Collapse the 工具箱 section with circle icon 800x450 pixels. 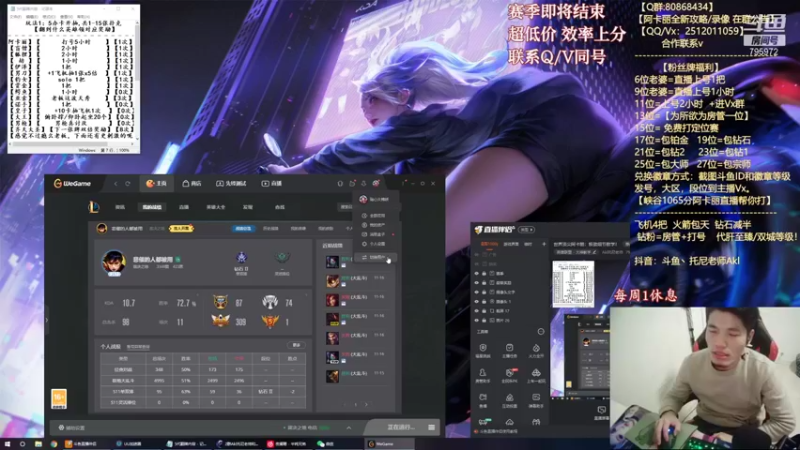[x=541, y=332]
